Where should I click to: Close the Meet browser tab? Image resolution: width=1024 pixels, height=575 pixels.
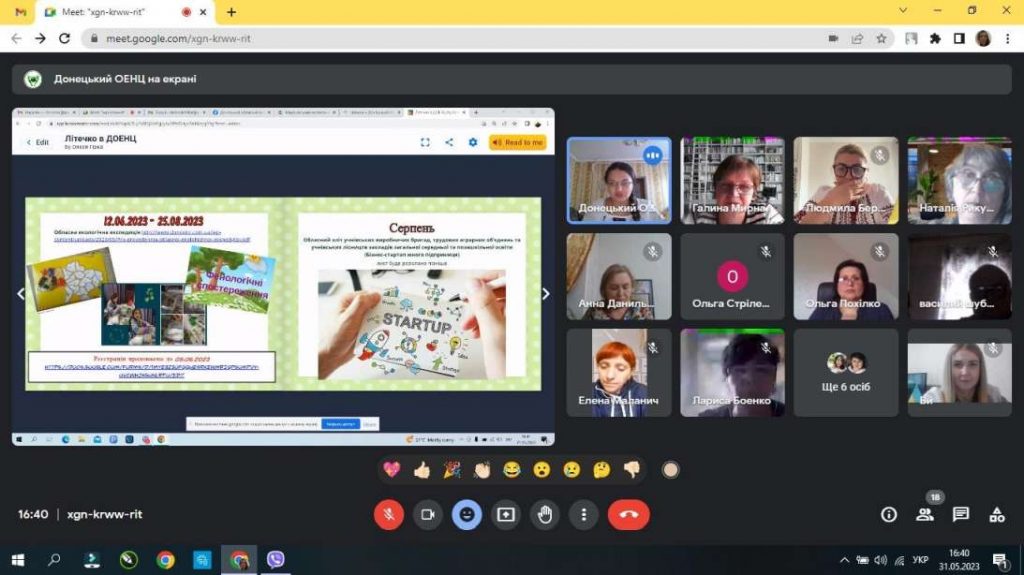203,12
